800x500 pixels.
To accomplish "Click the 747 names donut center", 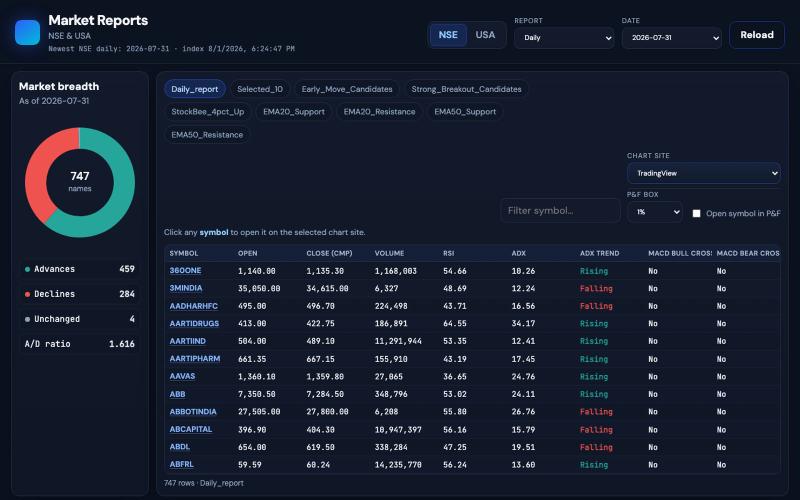I will pyautogui.click(x=80, y=181).
